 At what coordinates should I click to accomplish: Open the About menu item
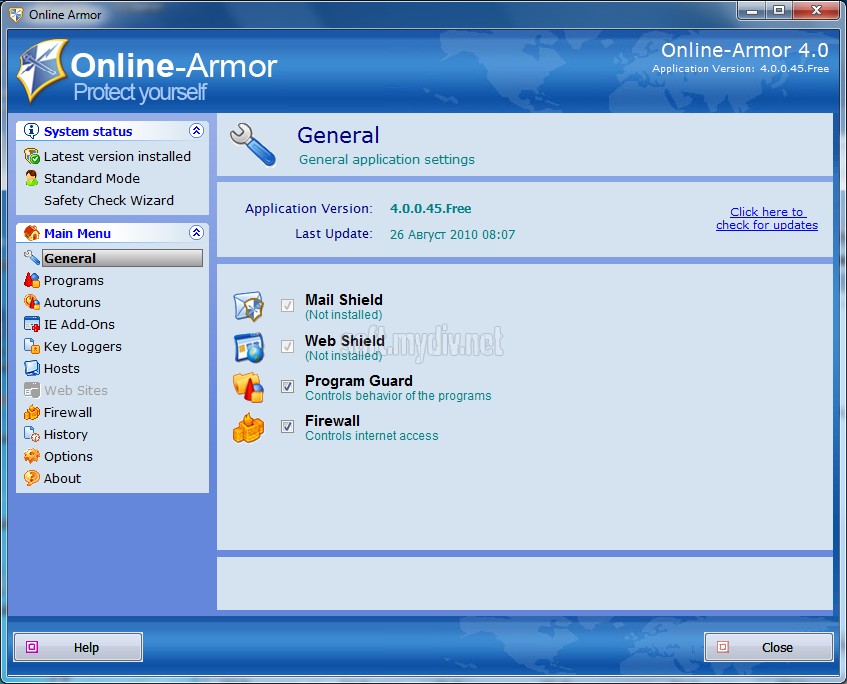tap(62, 479)
